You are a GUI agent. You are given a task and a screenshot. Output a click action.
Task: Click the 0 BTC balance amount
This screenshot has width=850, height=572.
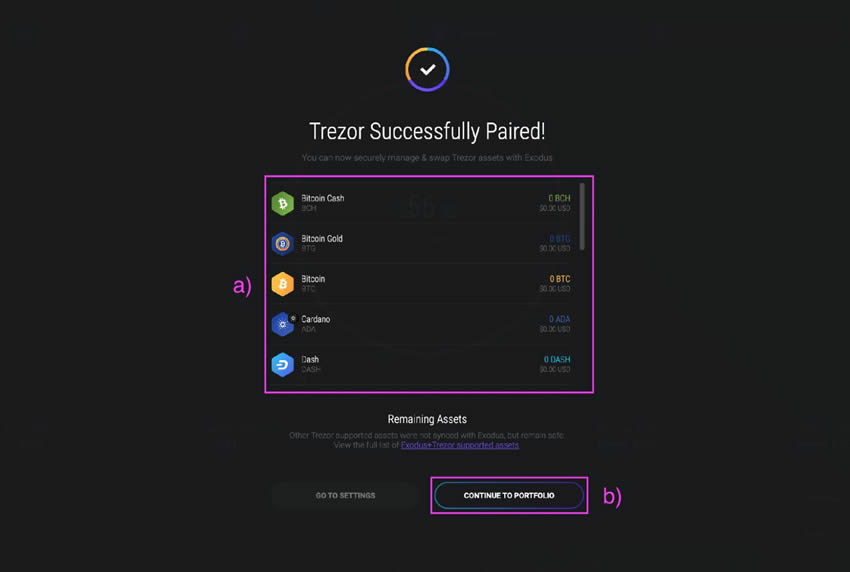tap(559, 279)
